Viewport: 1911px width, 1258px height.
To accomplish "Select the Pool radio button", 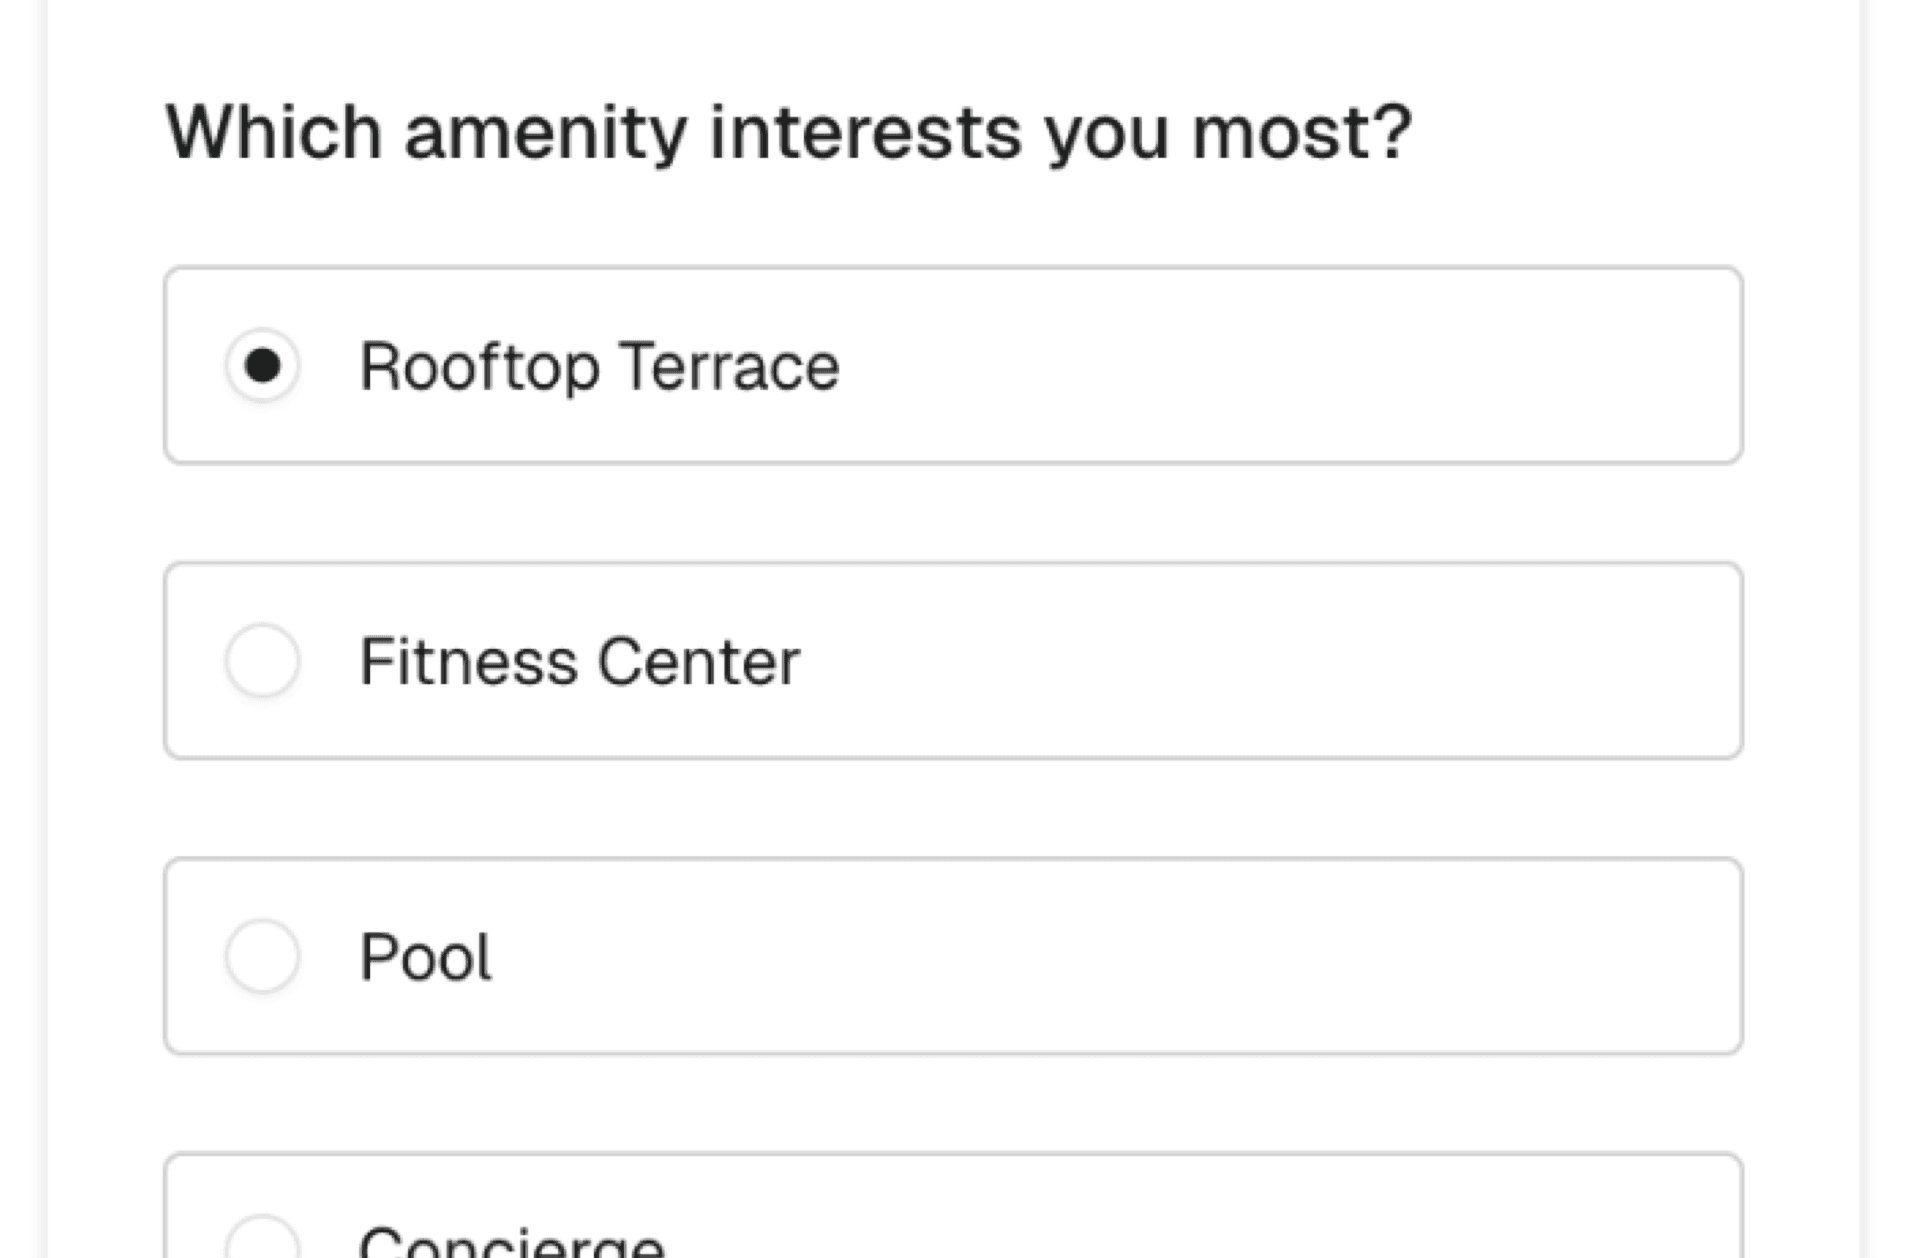I will coord(262,956).
